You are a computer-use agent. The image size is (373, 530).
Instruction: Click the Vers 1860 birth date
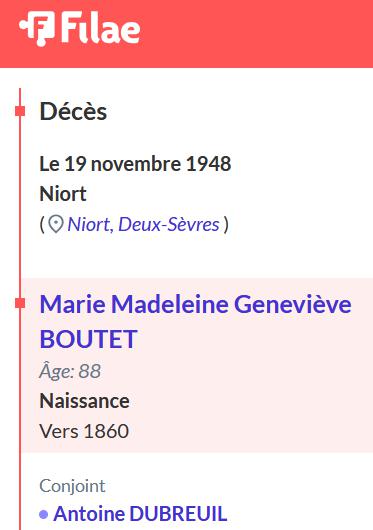coord(84,431)
